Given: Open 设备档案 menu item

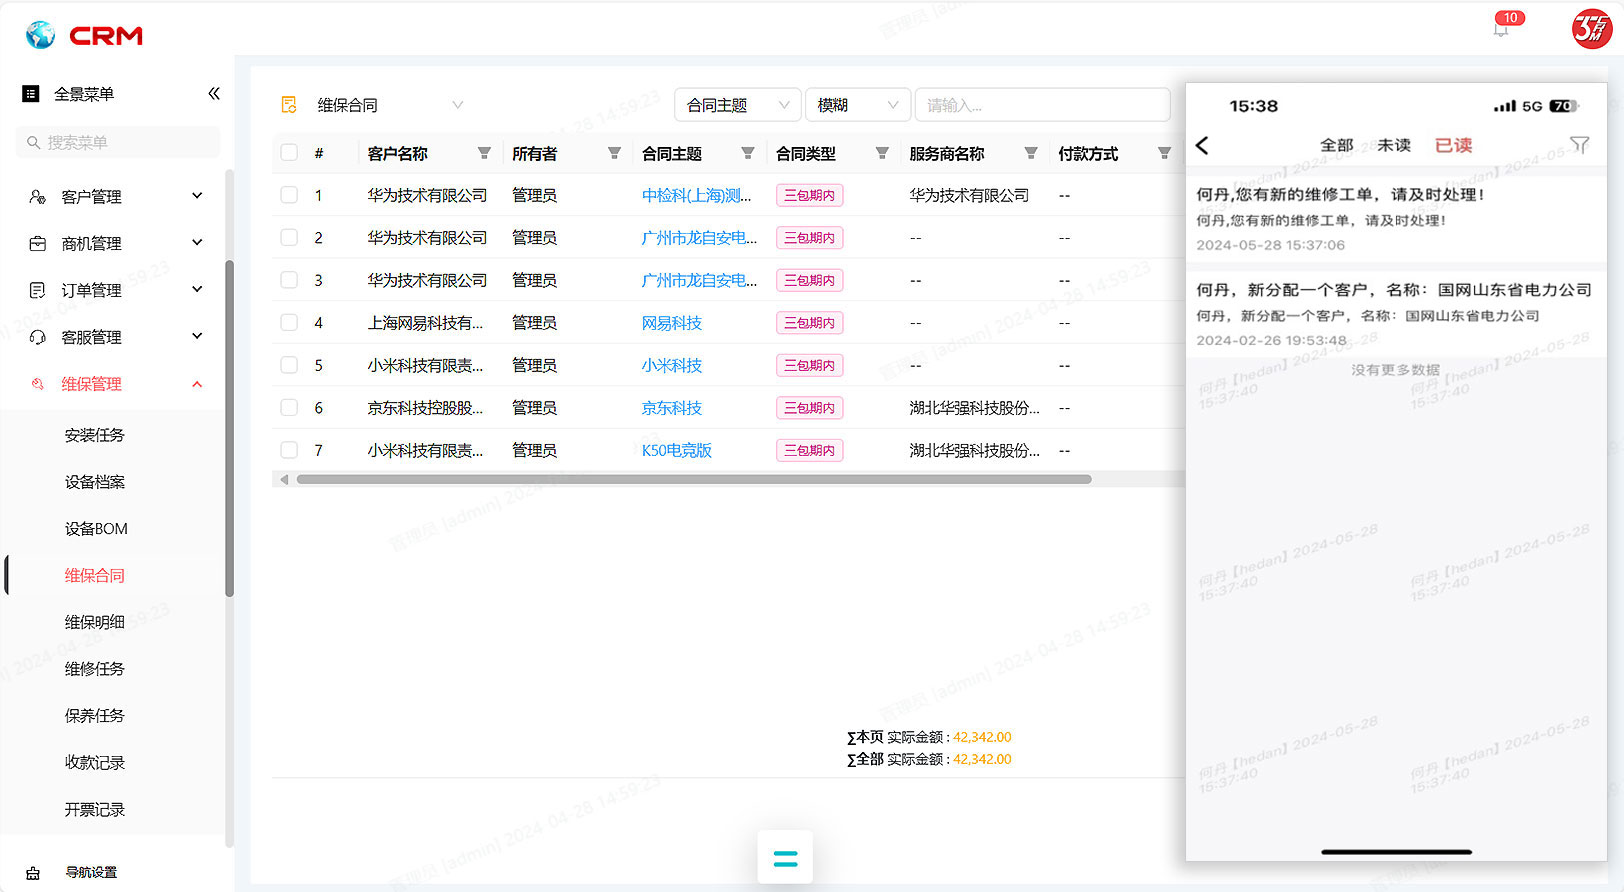Looking at the screenshot, I should pos(95,482).
